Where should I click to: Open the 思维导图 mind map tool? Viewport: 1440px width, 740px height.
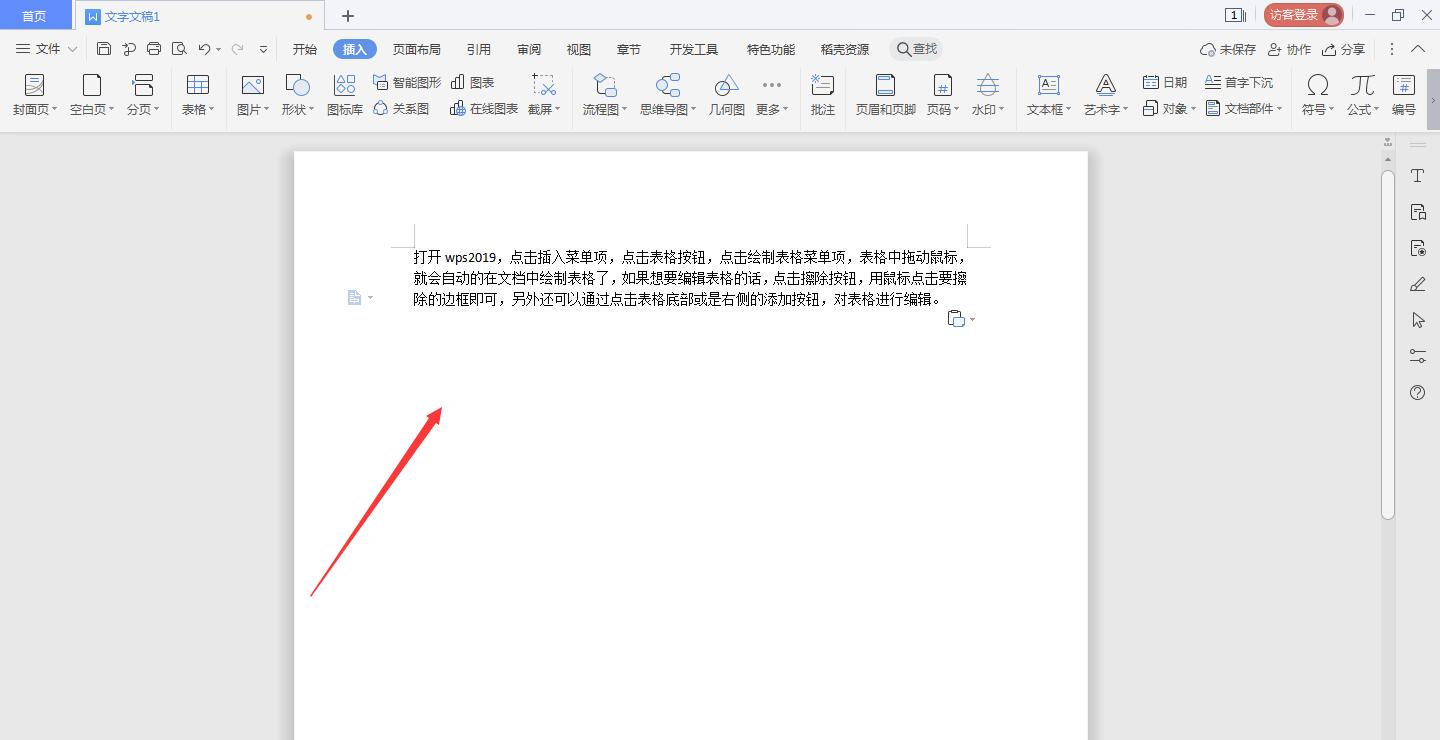[666, 95]
